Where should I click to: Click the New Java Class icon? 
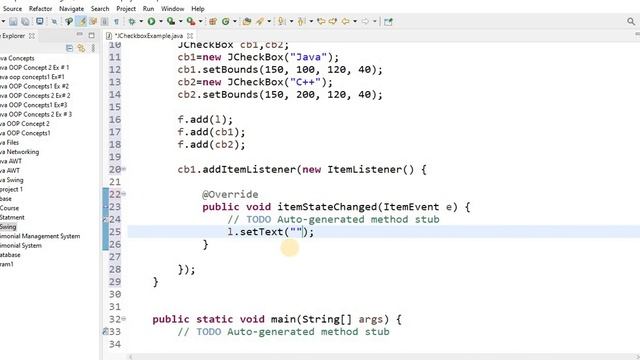click(226, 22)
